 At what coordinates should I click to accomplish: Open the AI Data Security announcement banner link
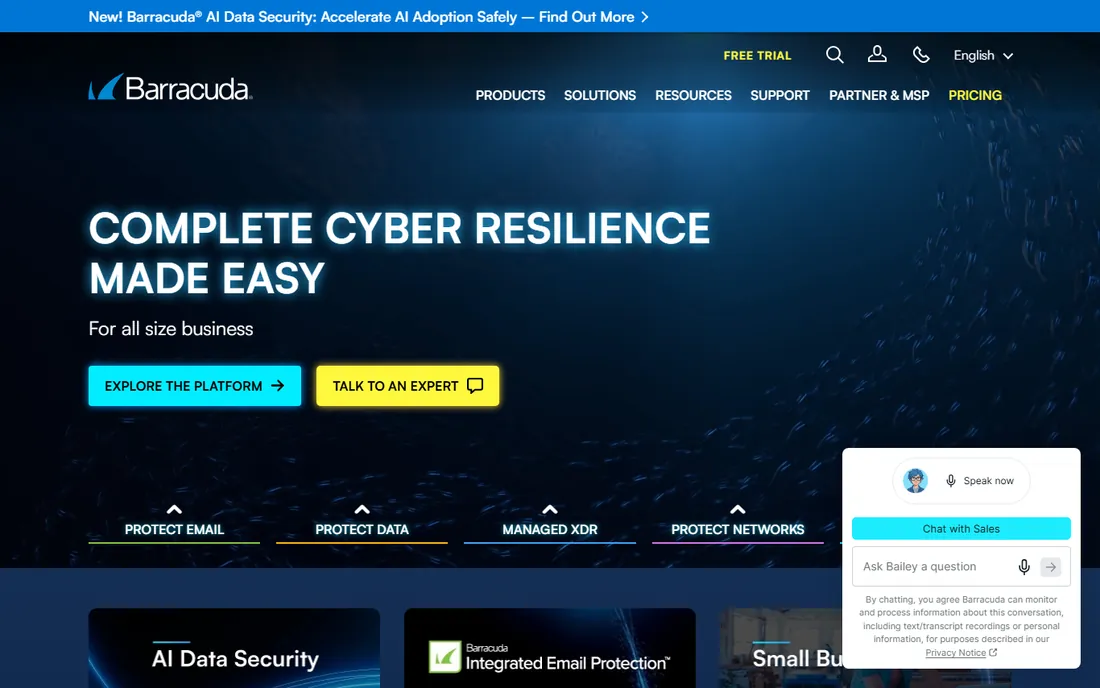pos(368,17)
